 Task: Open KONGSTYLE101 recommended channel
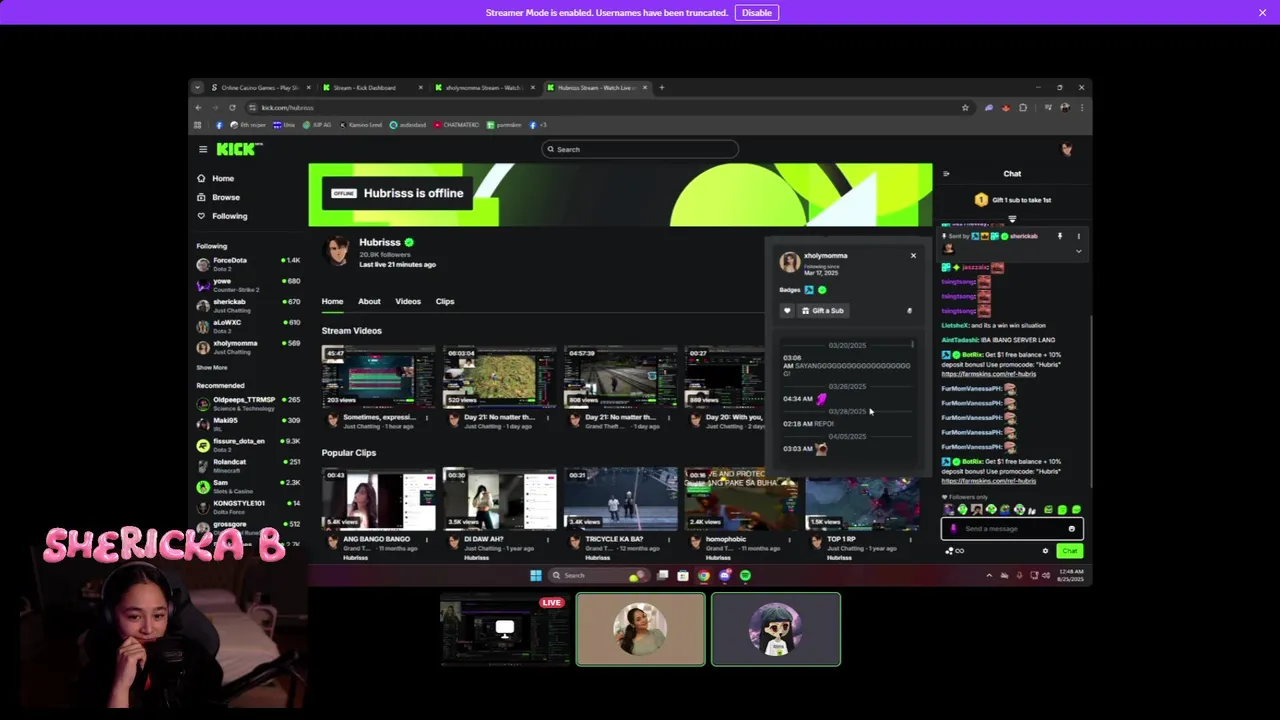click(248, 506)
